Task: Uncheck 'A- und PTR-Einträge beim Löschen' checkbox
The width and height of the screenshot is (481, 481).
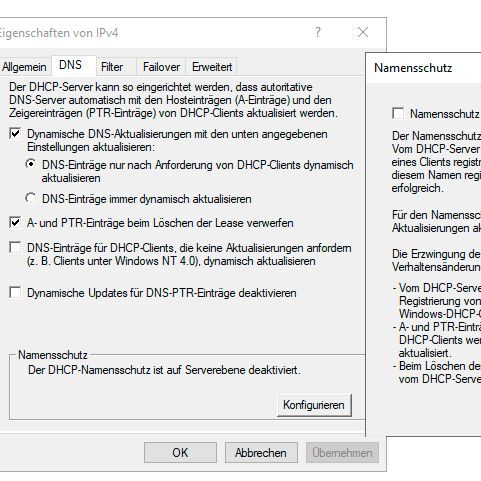Action: coord(15,223)
